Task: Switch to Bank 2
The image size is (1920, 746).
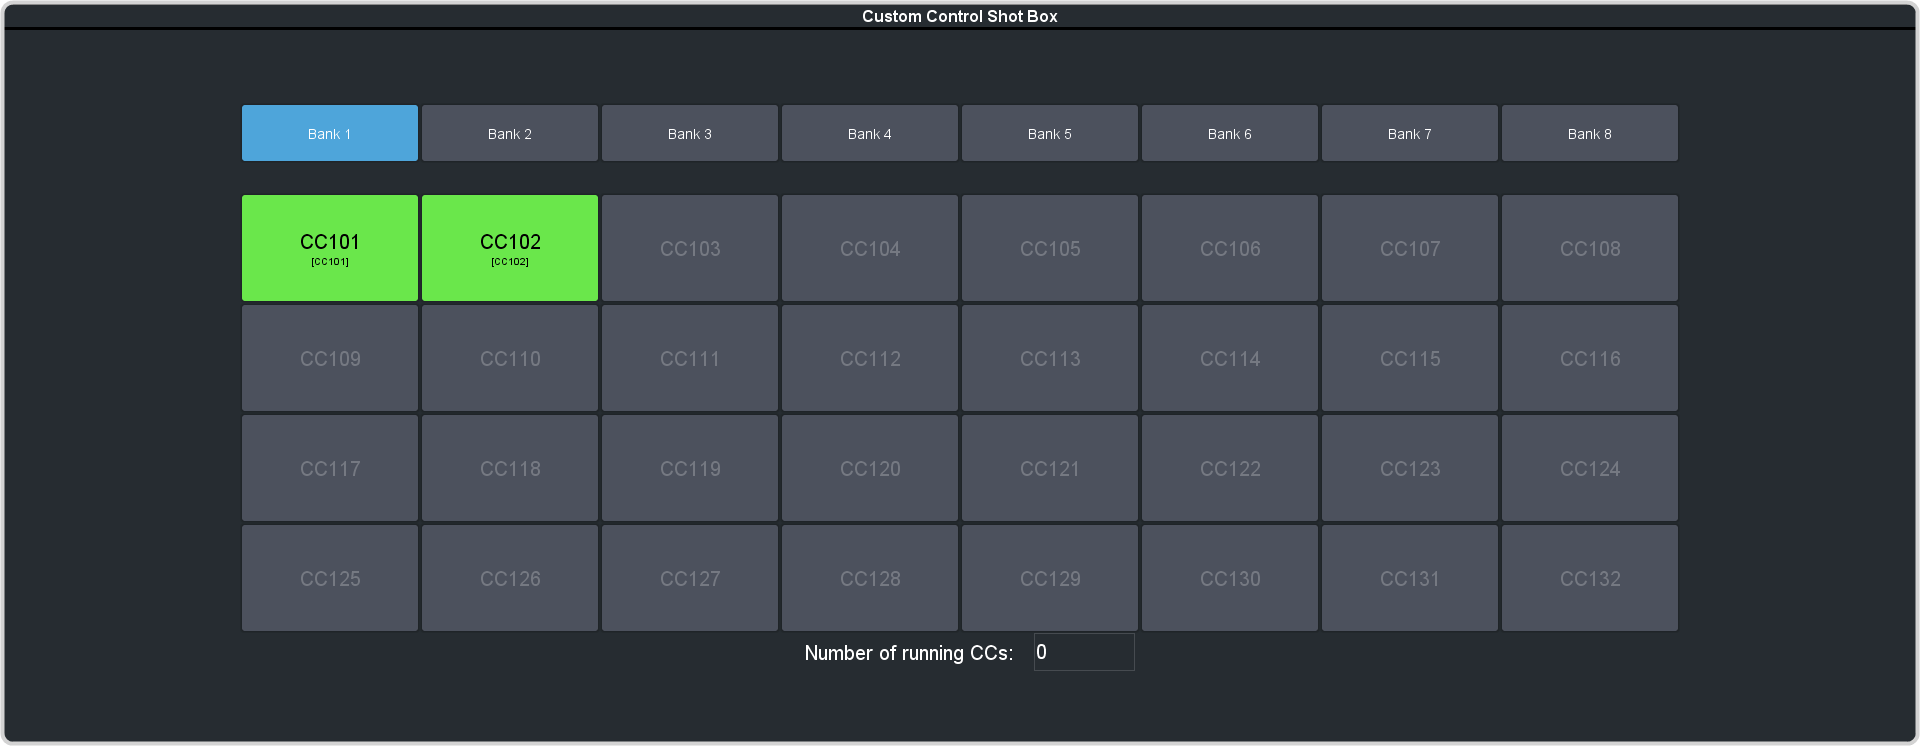Action: click(510, 133)
